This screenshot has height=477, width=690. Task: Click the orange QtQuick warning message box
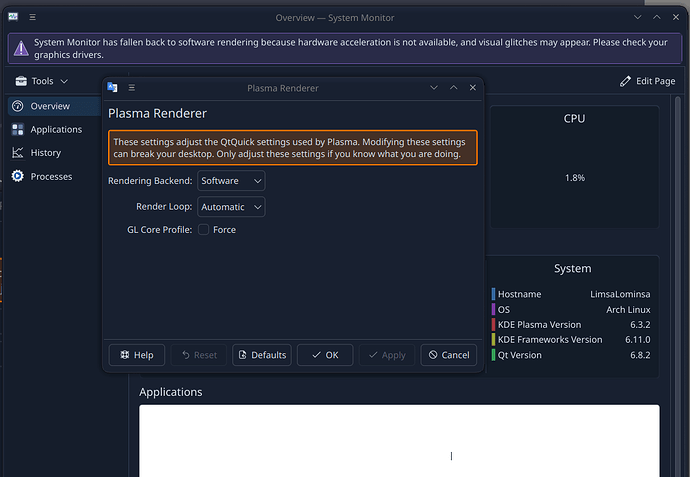click(293, 148)
